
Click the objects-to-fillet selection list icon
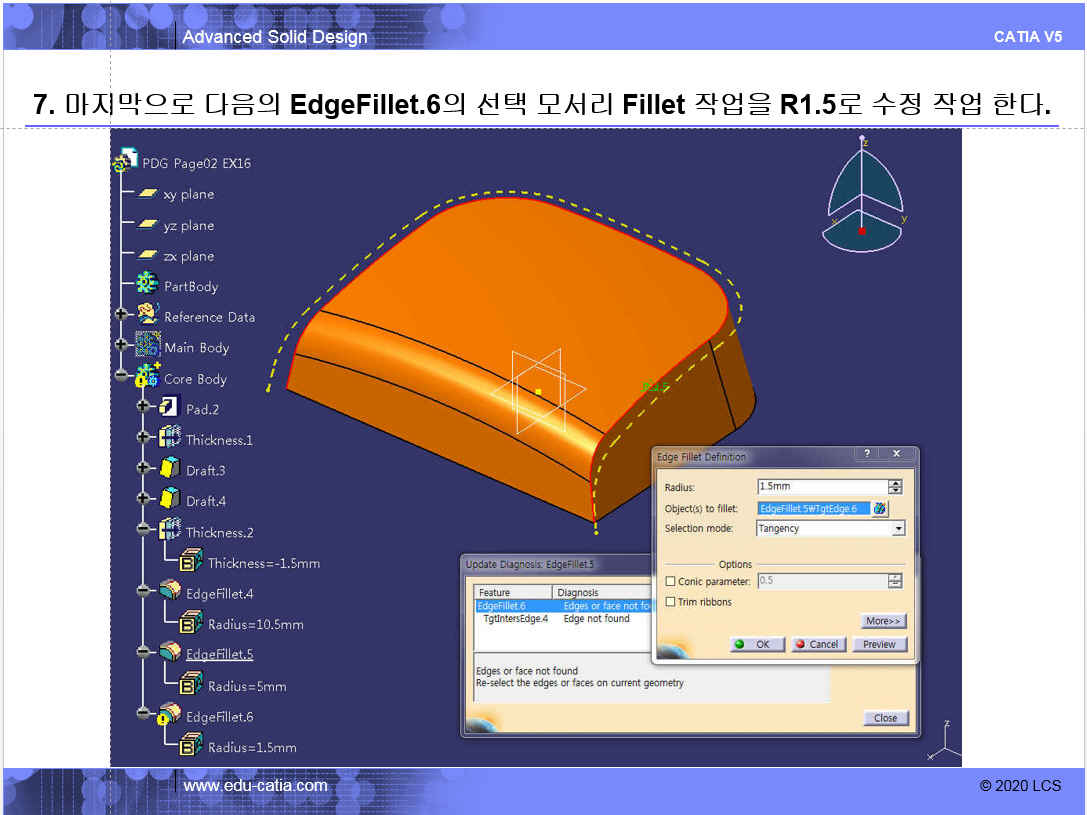point(880,508)
